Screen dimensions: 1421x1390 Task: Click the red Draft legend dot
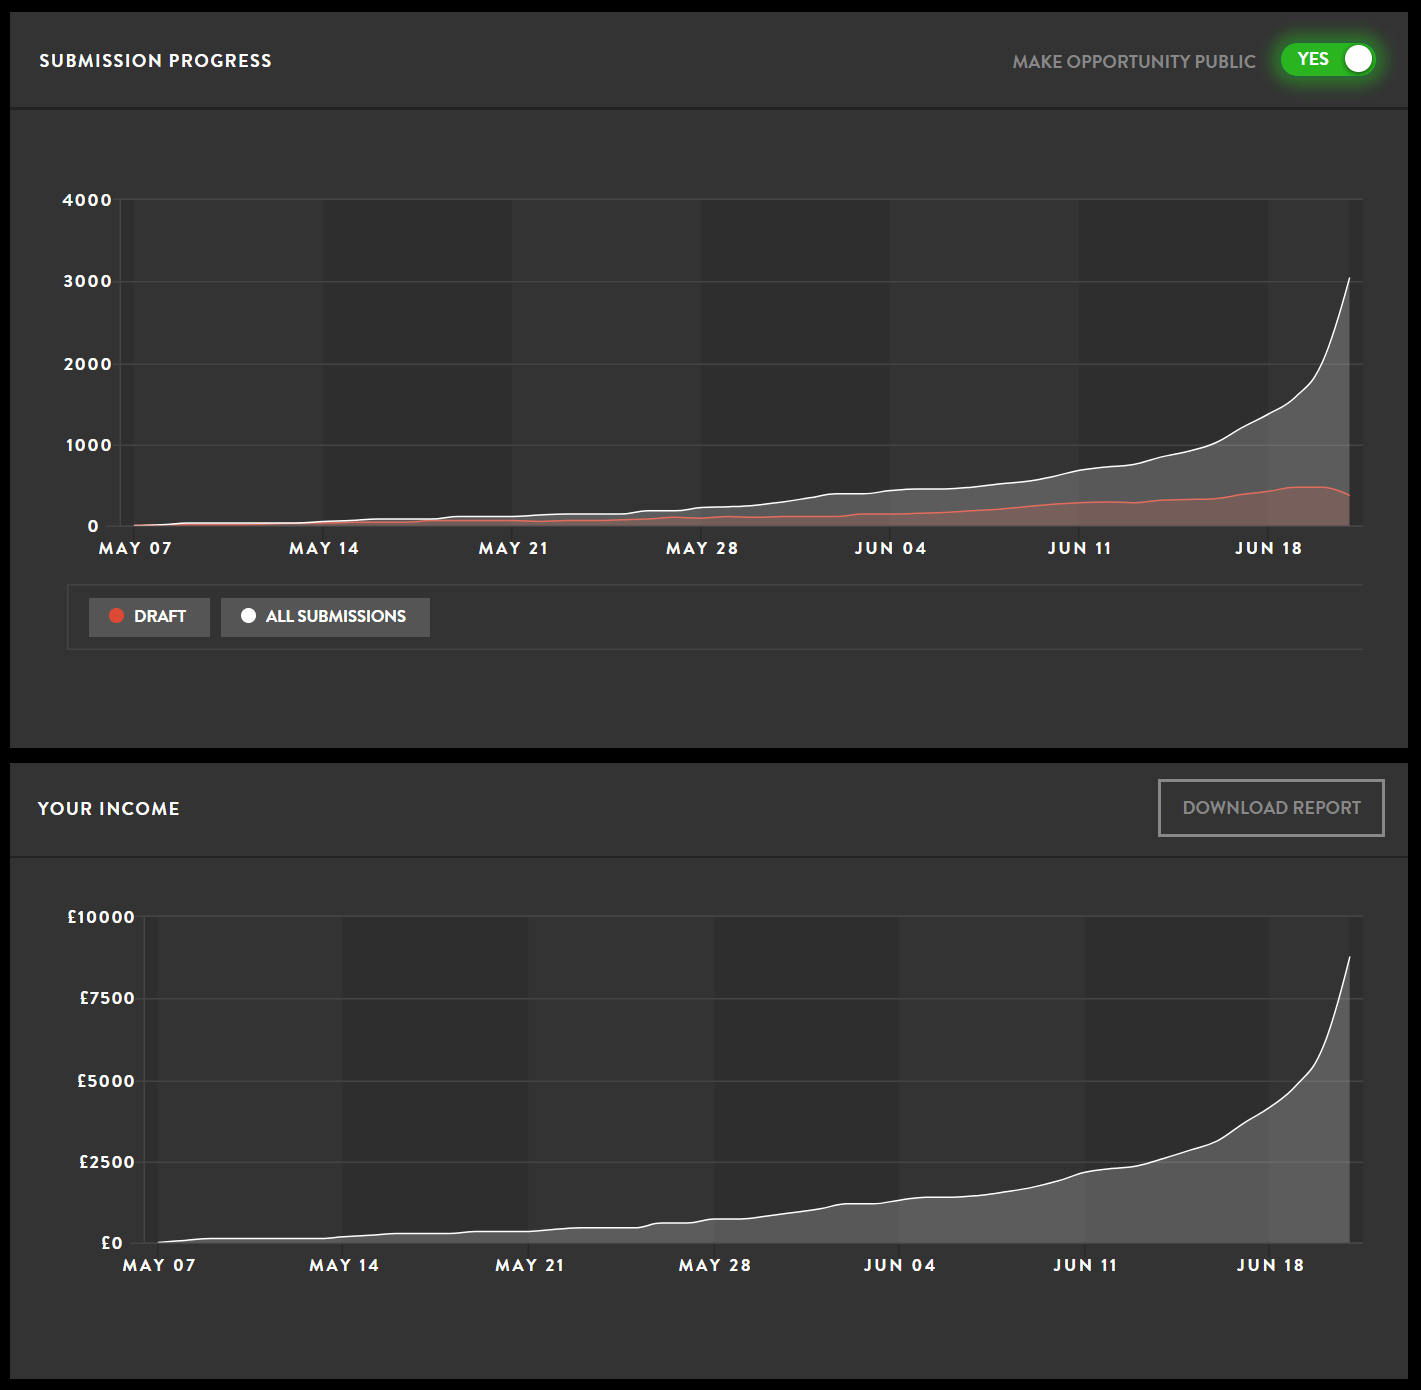pyautogui.click(x=117, y=616)
